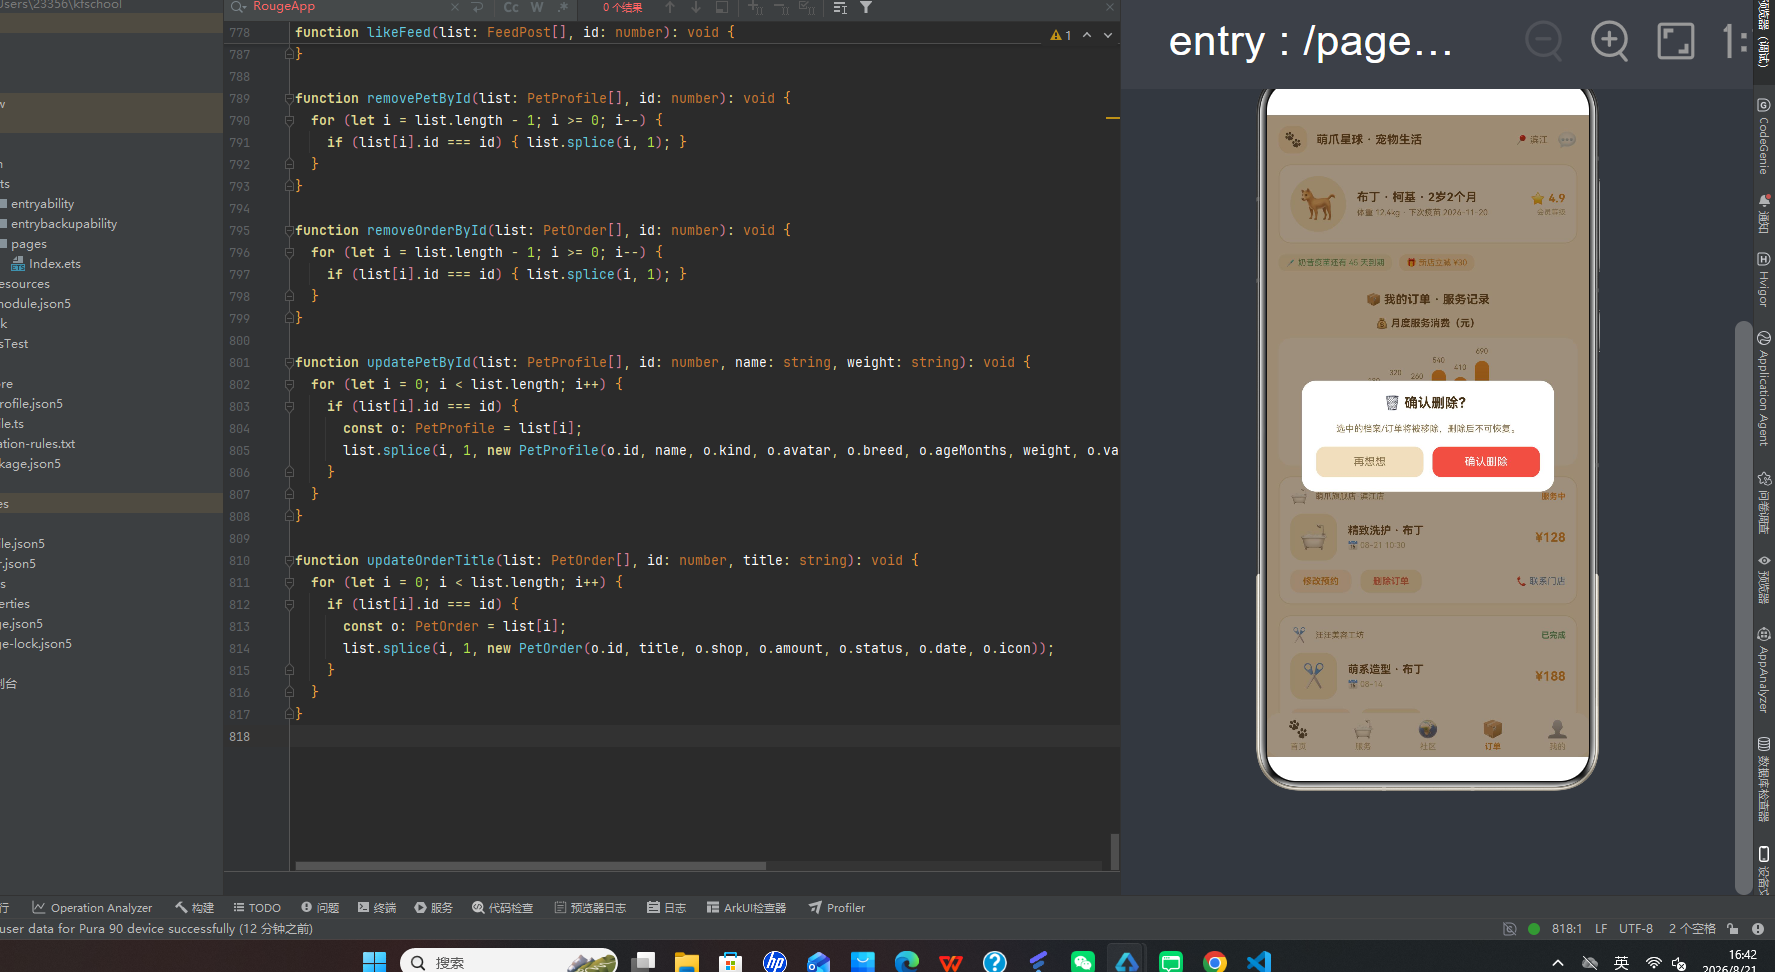The height and width of the screenshot is (972, 1775).
Task: Toggle regex (.*) search option
Action: tap(563, 7)
